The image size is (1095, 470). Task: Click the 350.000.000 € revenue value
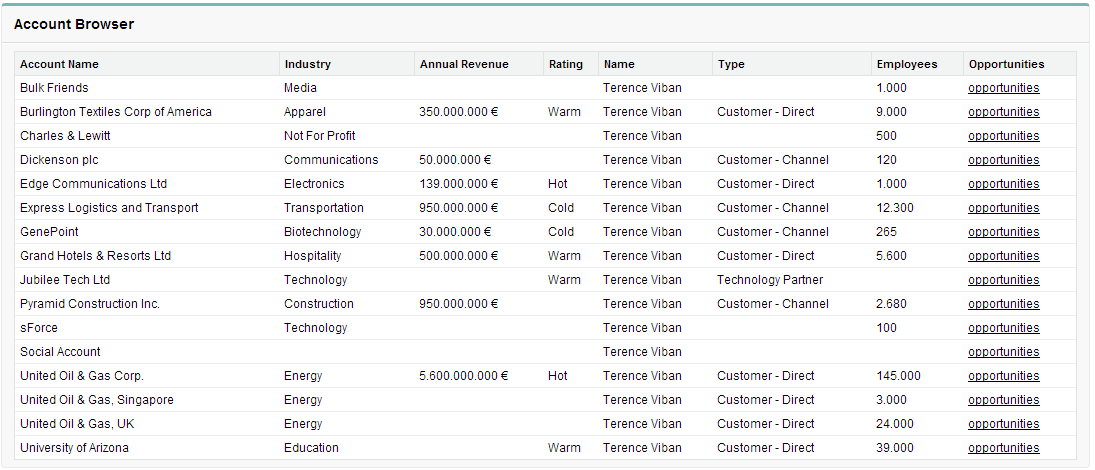459,112
